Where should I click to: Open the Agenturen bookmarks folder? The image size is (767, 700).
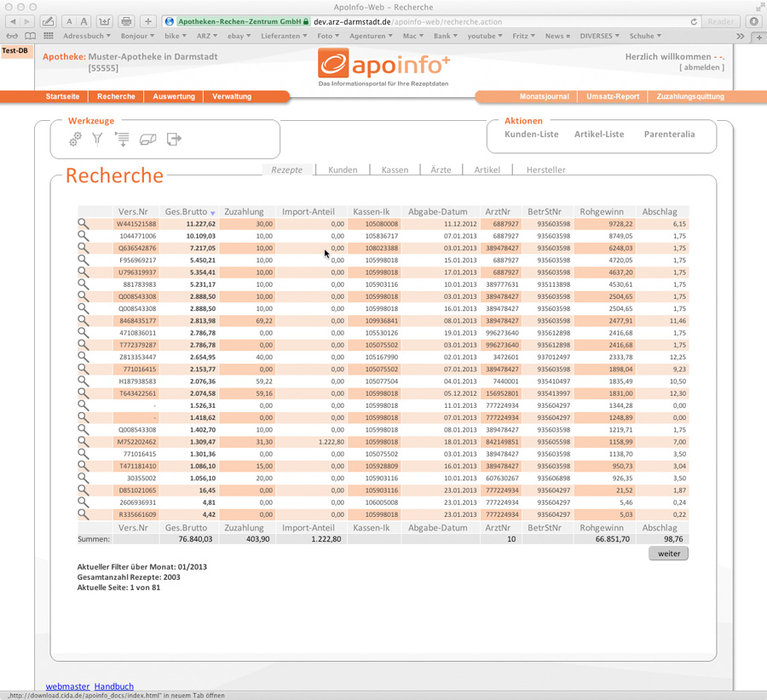pyautogui.click(x=371, y=36)
